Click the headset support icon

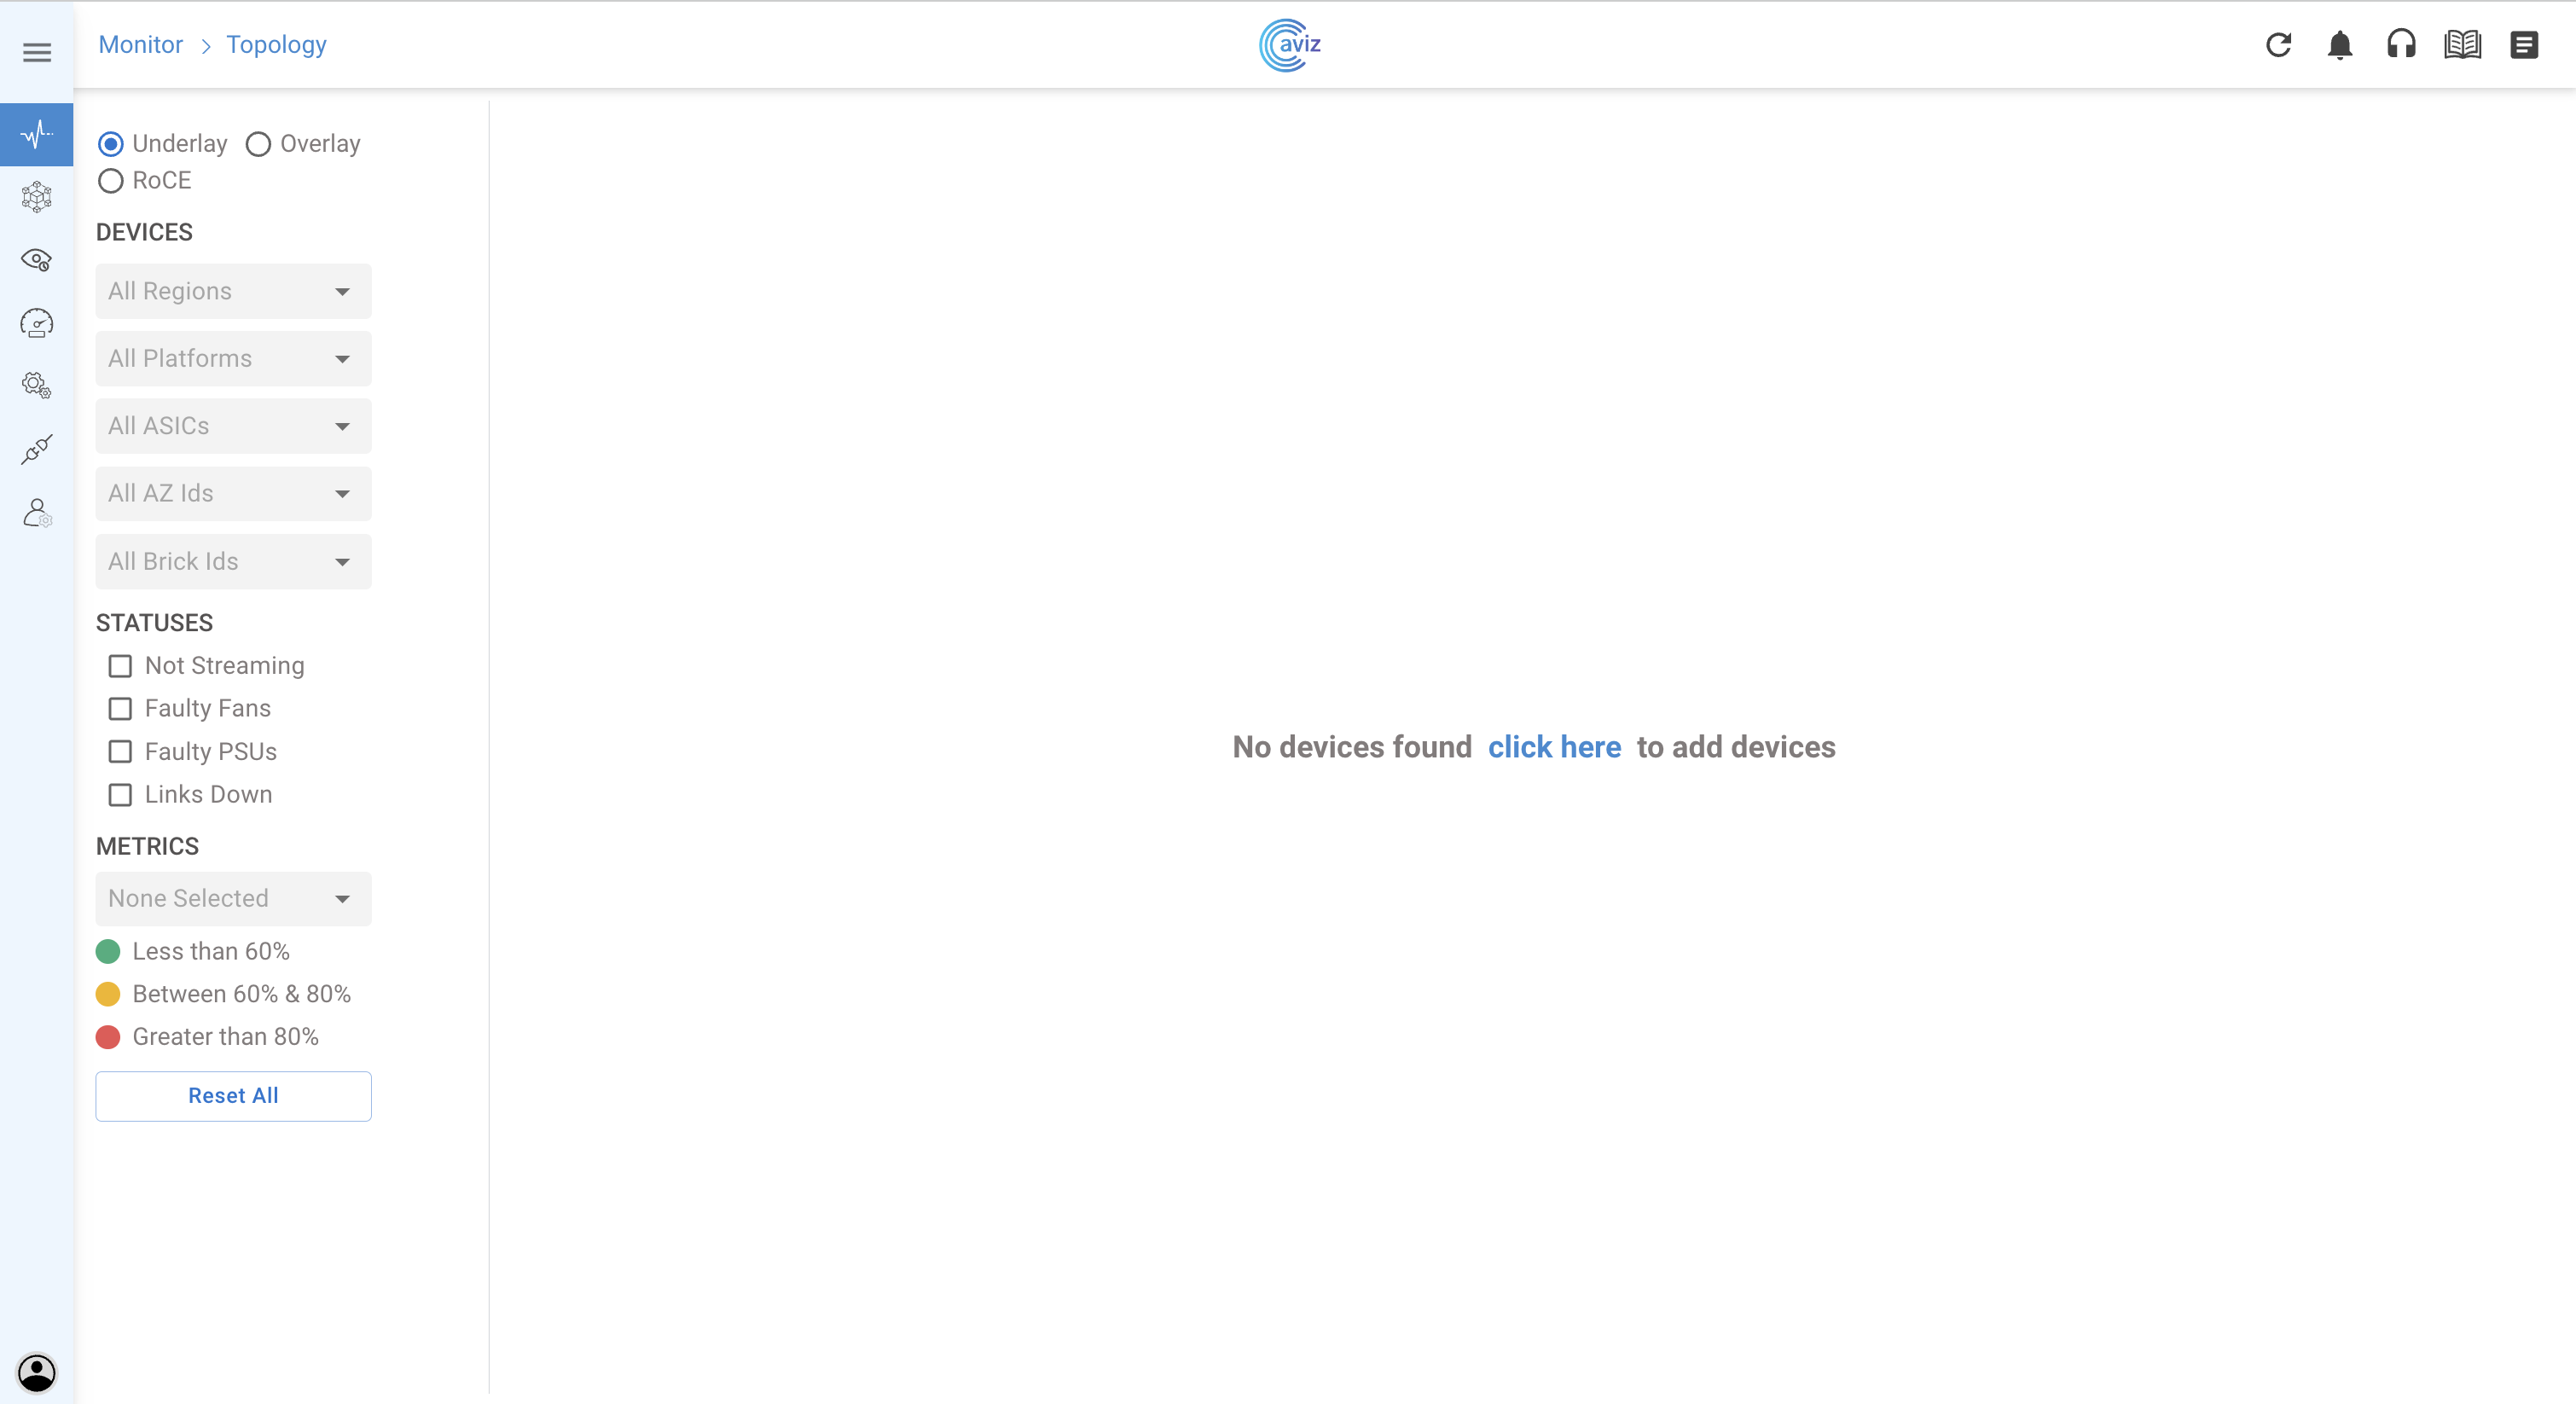[2401, 45]
